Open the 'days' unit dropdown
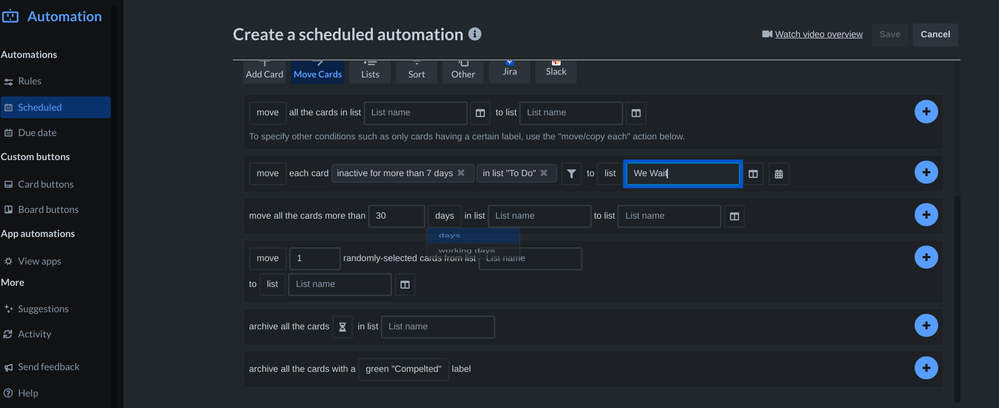 click(x=445, y=216)
